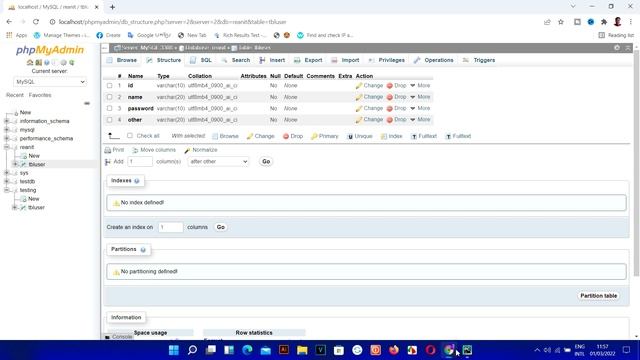The width and height of the screenshot is (640, 360).
Task: Click the Facebook Create bookmark
Action: (109, 36)
